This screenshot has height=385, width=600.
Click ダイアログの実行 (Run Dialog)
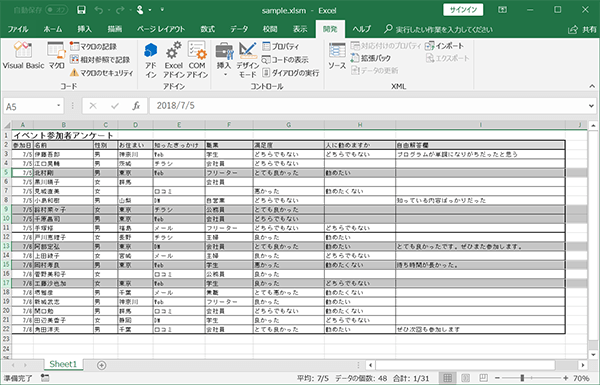(x=290, y=72)
